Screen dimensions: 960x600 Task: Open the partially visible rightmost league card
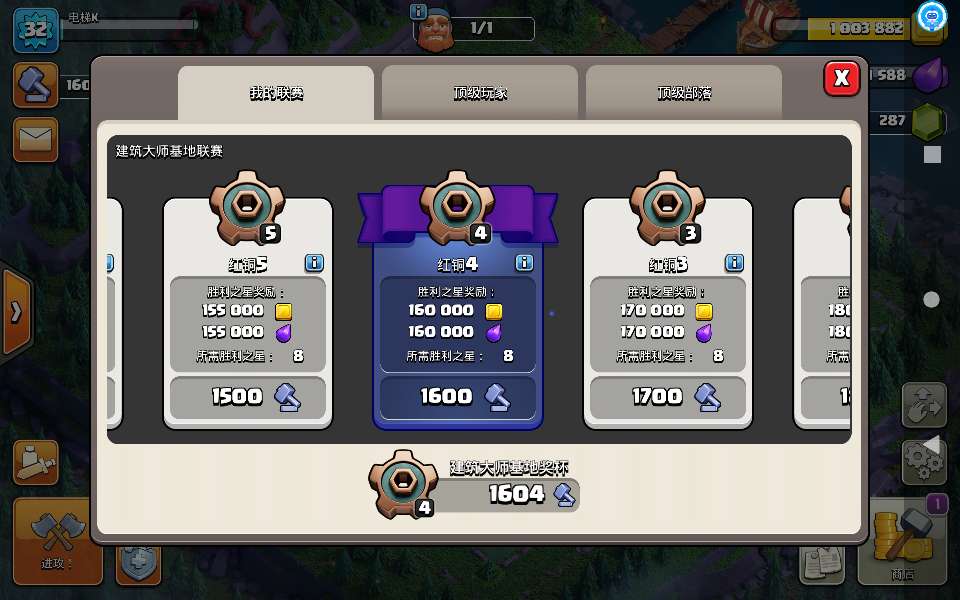tap(822, 312)
